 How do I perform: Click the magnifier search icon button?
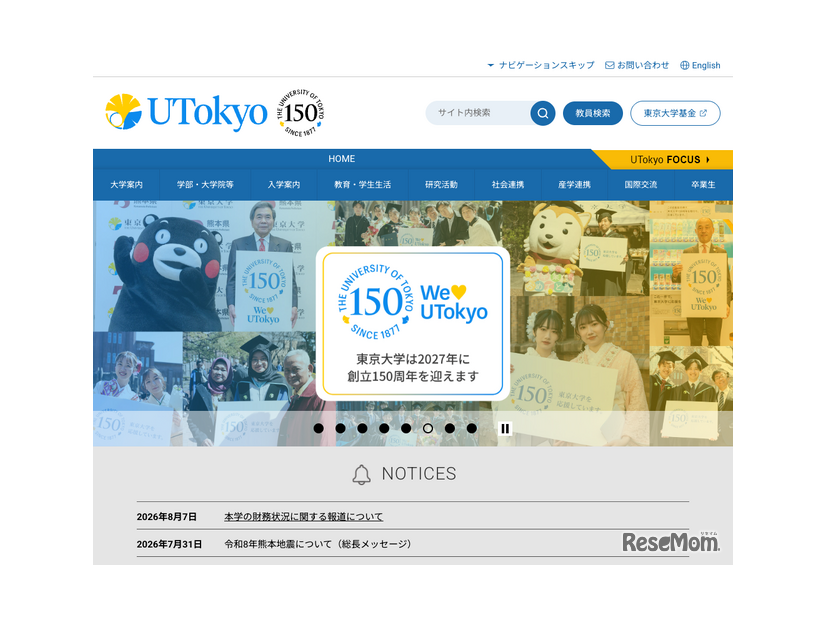click(543, 113)
